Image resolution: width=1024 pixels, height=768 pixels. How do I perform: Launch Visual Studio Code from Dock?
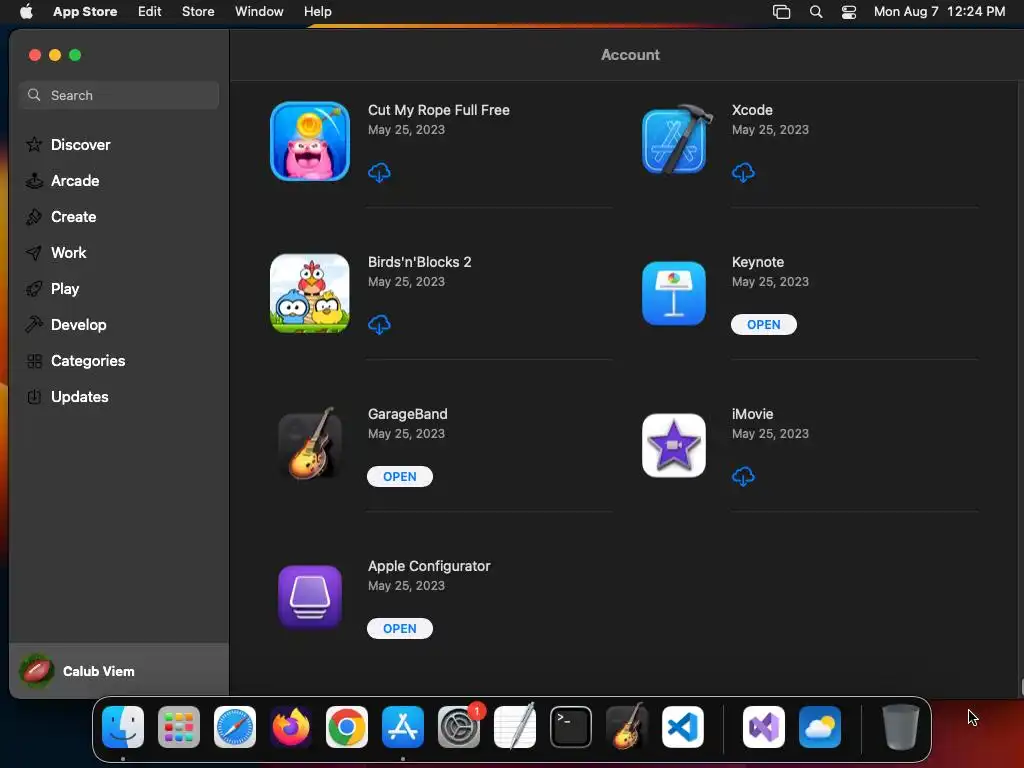[x=683, y=727]
